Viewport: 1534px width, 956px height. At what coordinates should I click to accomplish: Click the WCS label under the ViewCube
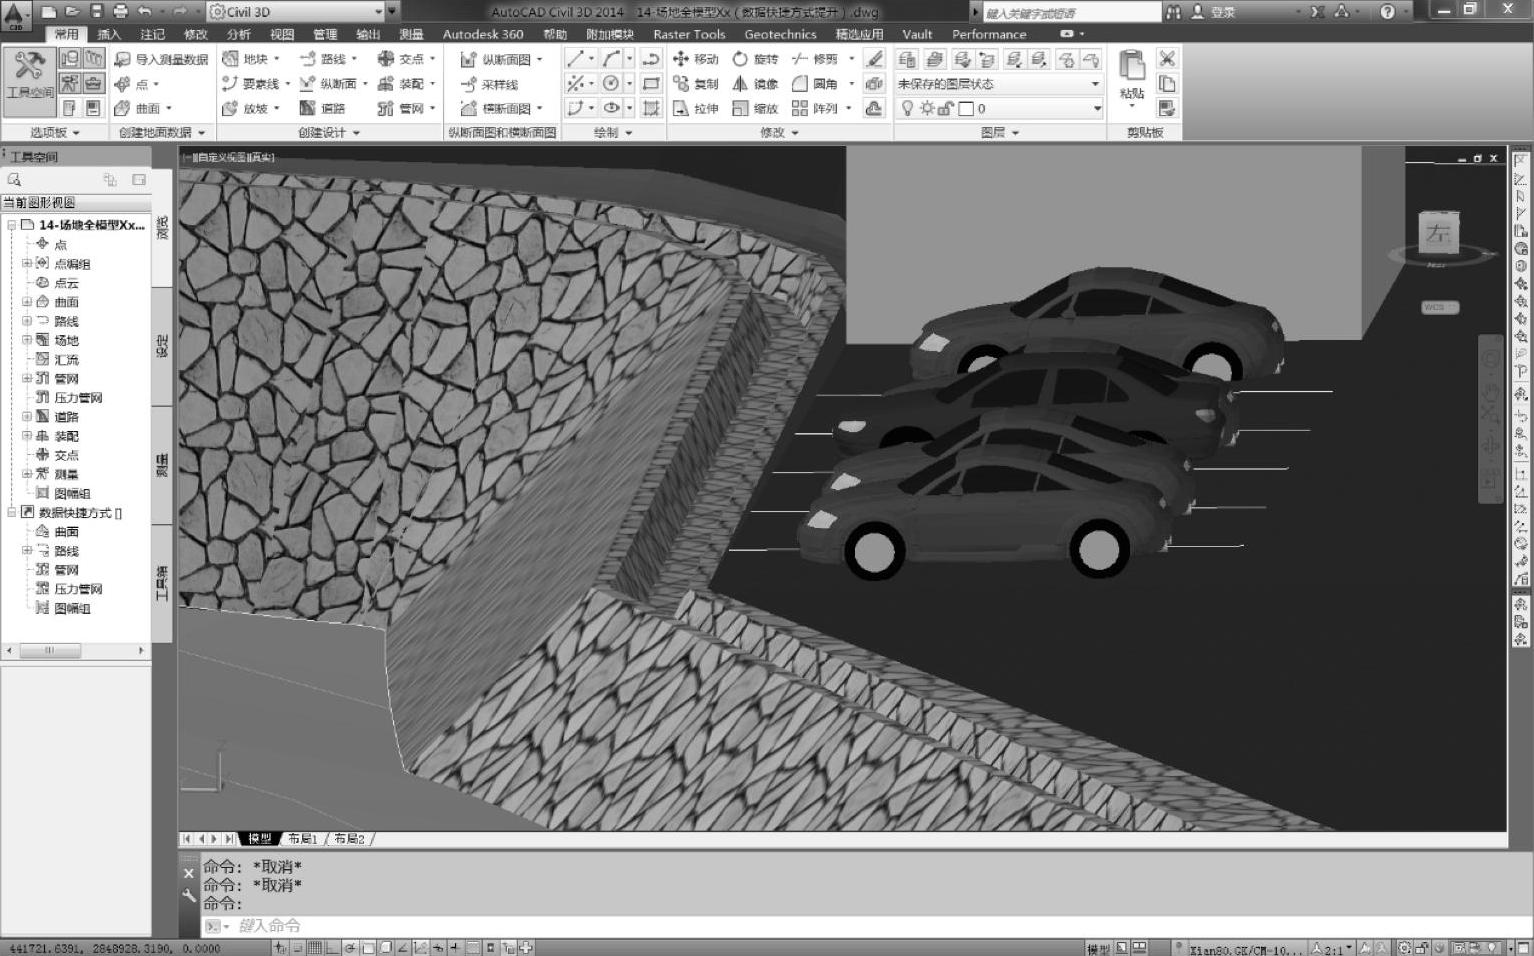click(x=1438, y=307)
